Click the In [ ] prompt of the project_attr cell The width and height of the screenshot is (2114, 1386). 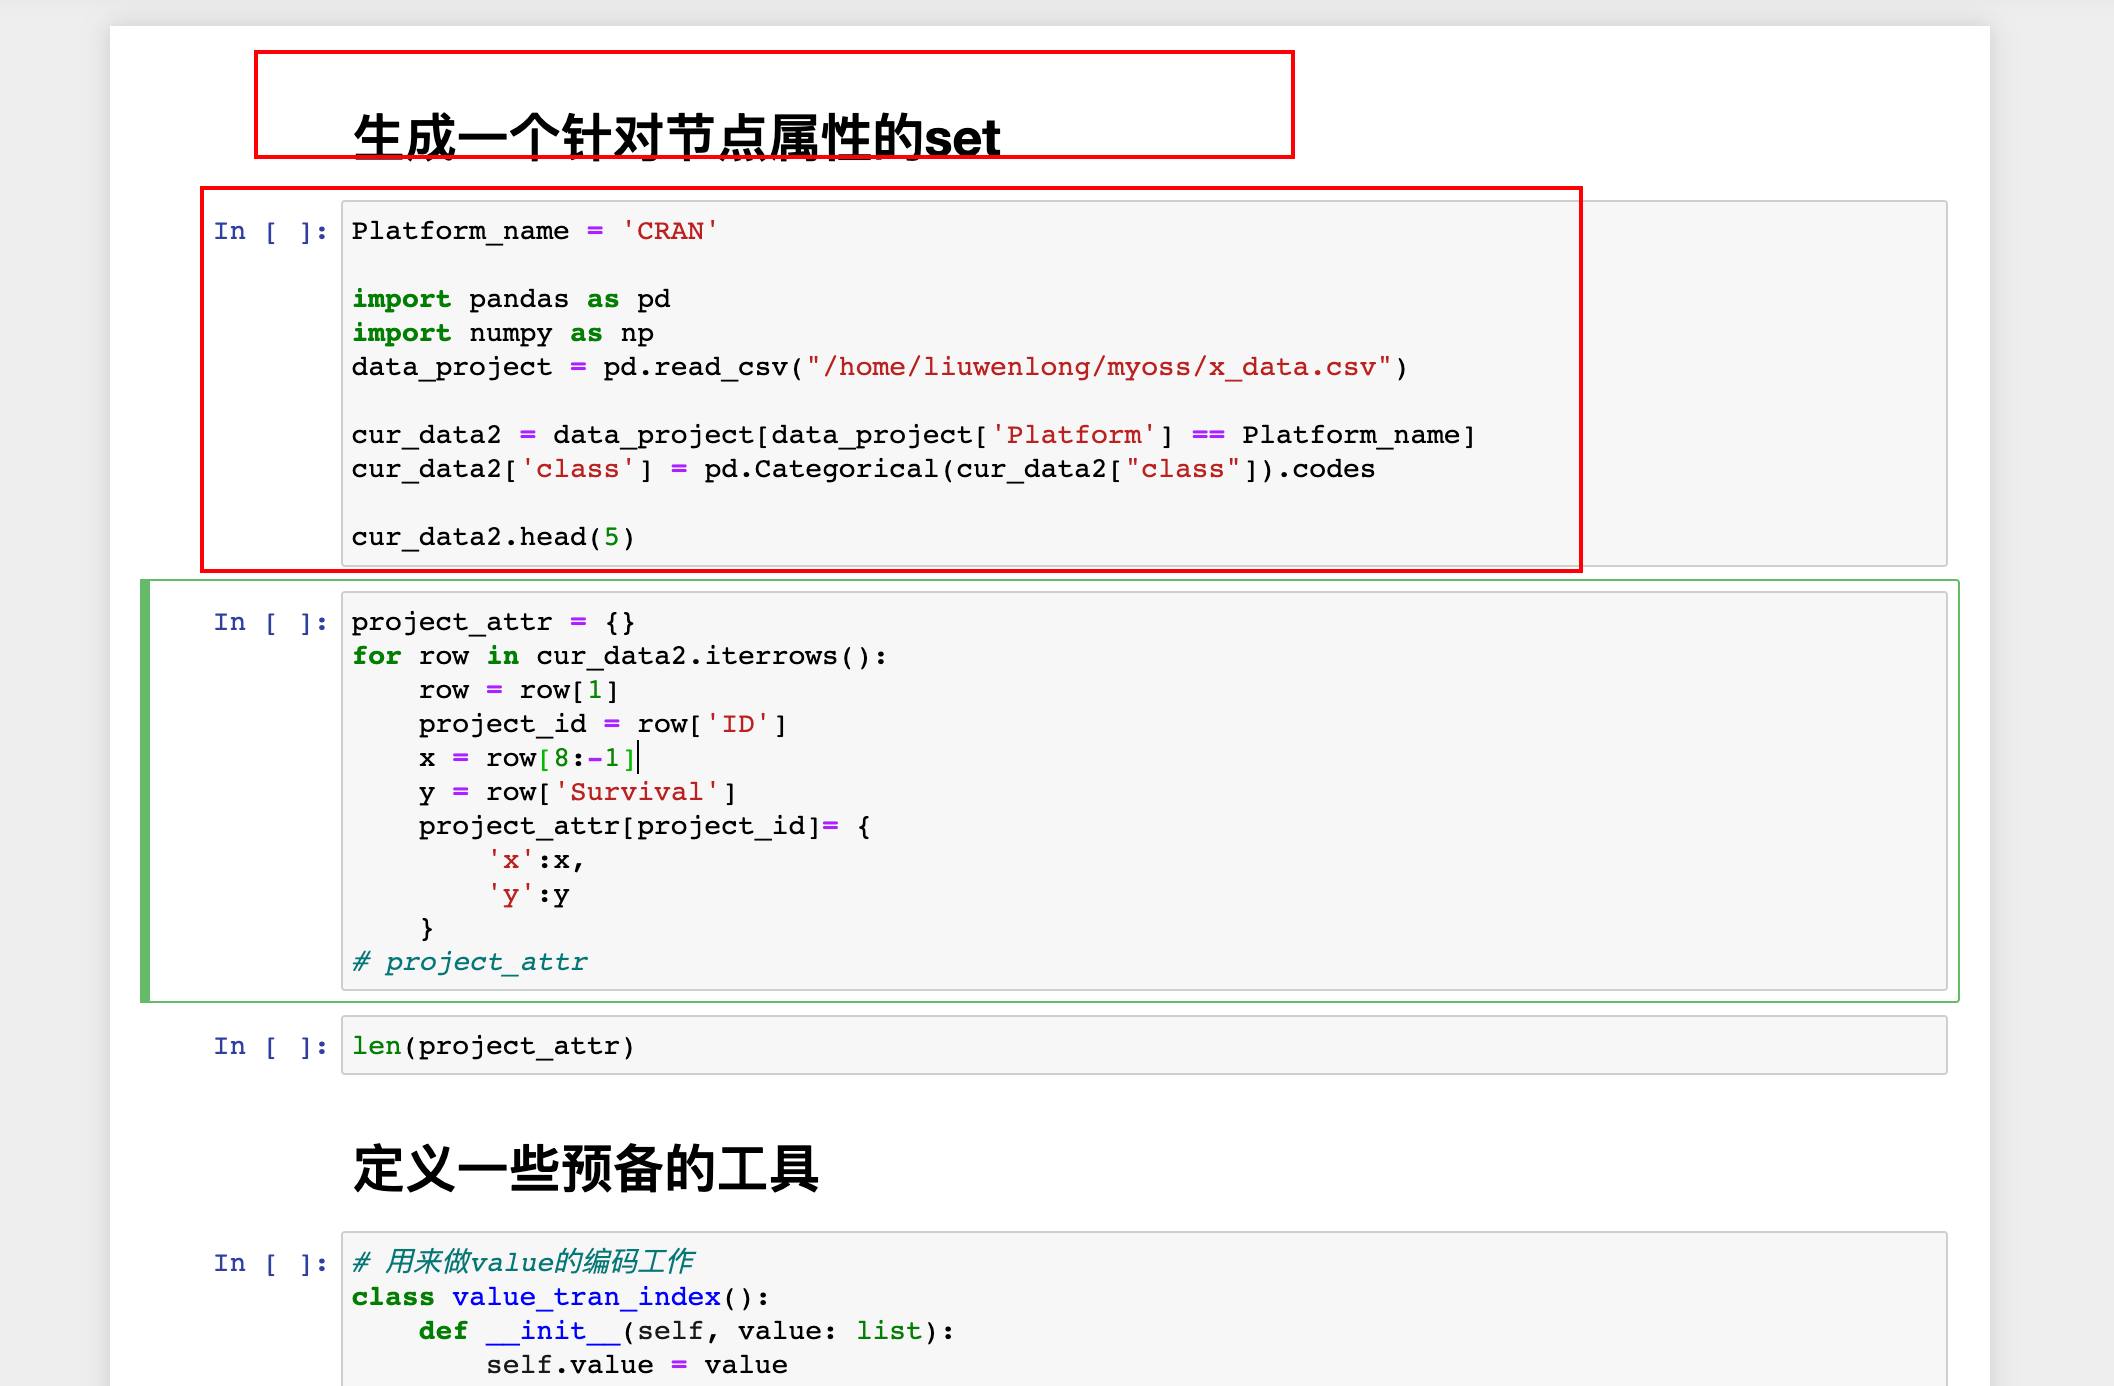(x=270, y=623)
